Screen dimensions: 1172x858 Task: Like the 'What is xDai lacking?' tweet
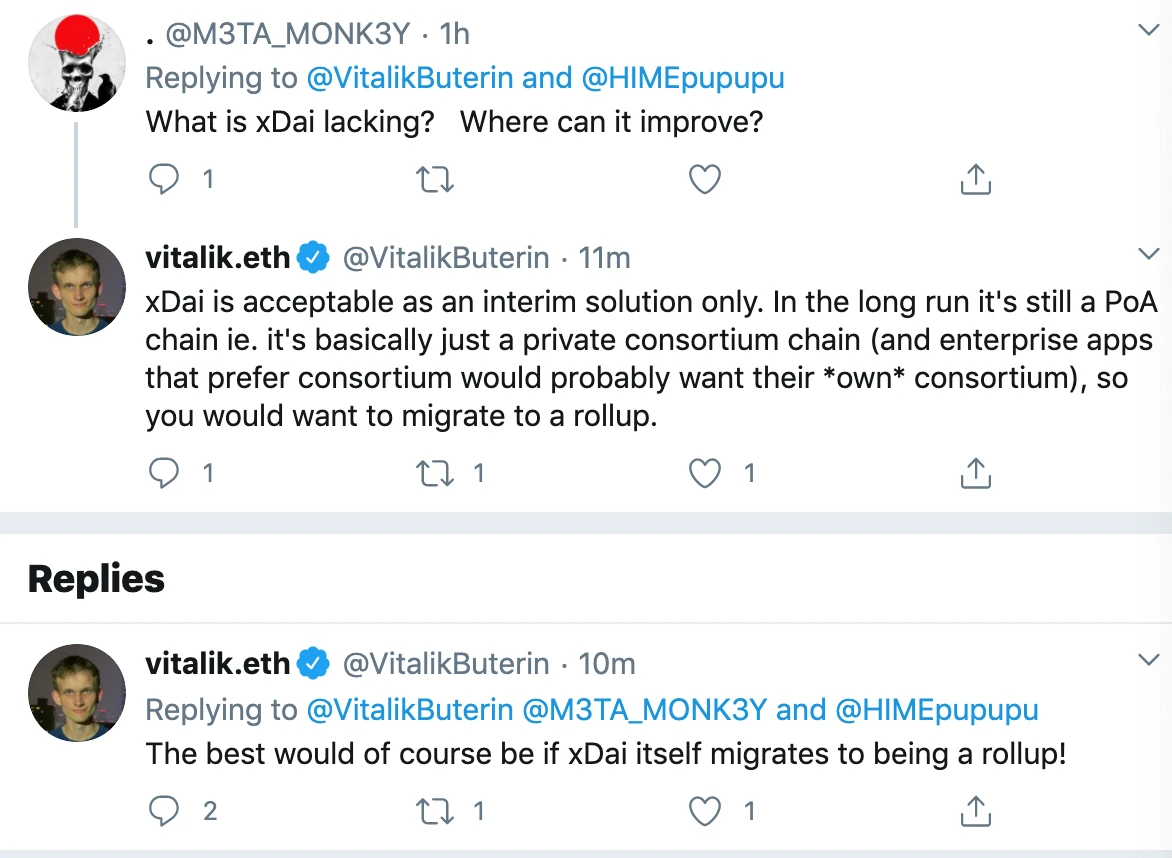(x=704, y=179)
